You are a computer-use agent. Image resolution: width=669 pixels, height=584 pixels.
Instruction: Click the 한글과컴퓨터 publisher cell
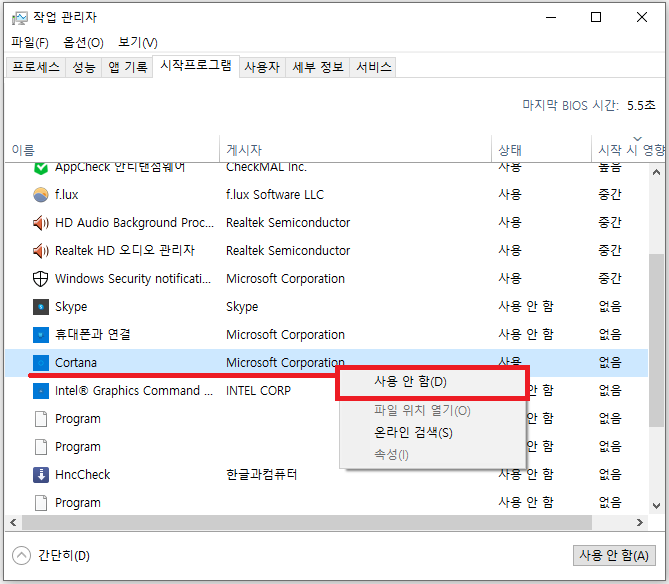coord(261,475)
